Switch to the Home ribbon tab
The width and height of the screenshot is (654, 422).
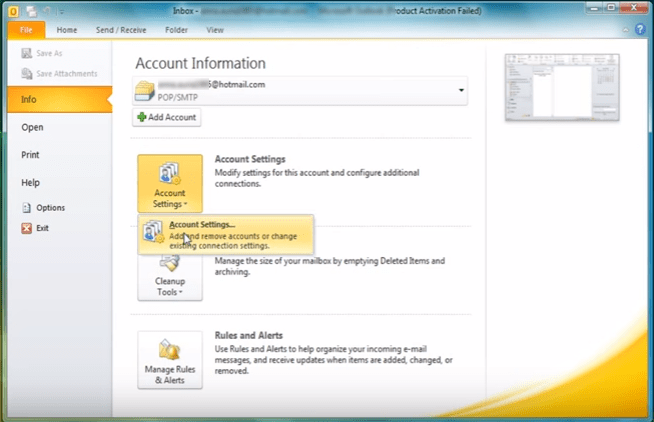coord(67,30)
